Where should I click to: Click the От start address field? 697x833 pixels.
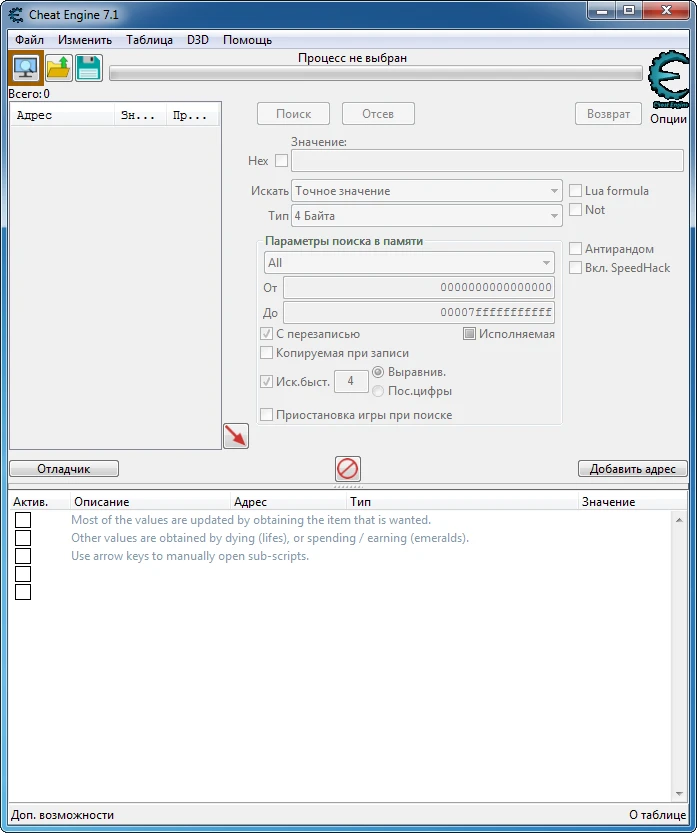coord(419,287)
